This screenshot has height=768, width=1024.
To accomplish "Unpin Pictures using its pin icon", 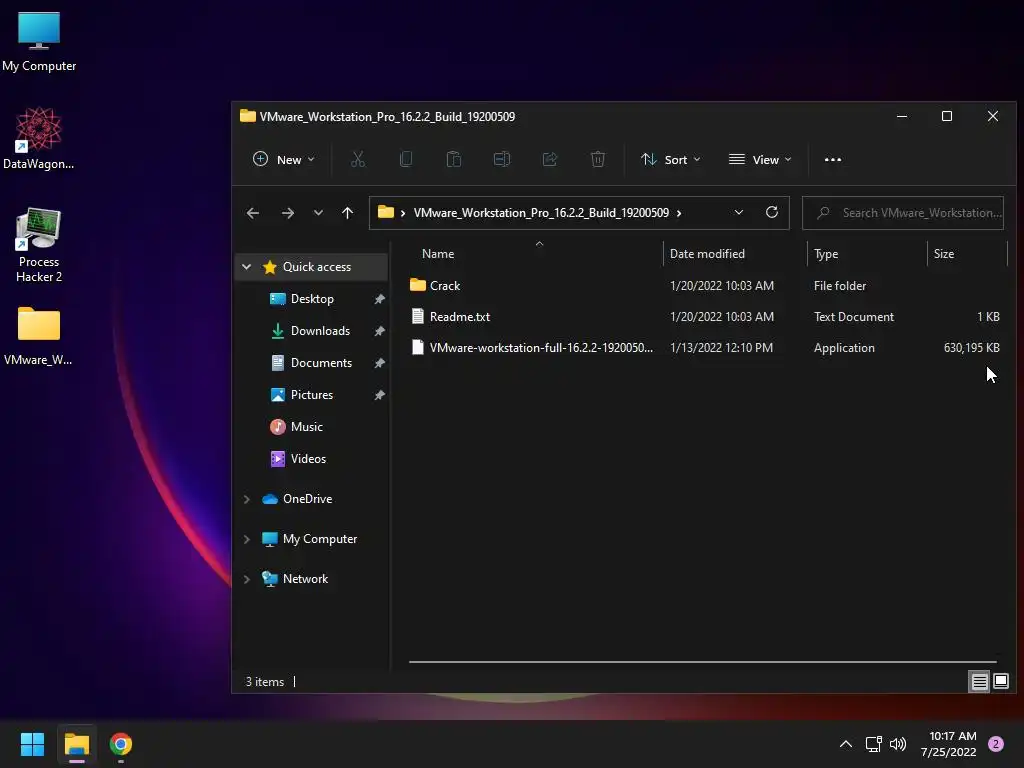I will click(x=379, y=395).
